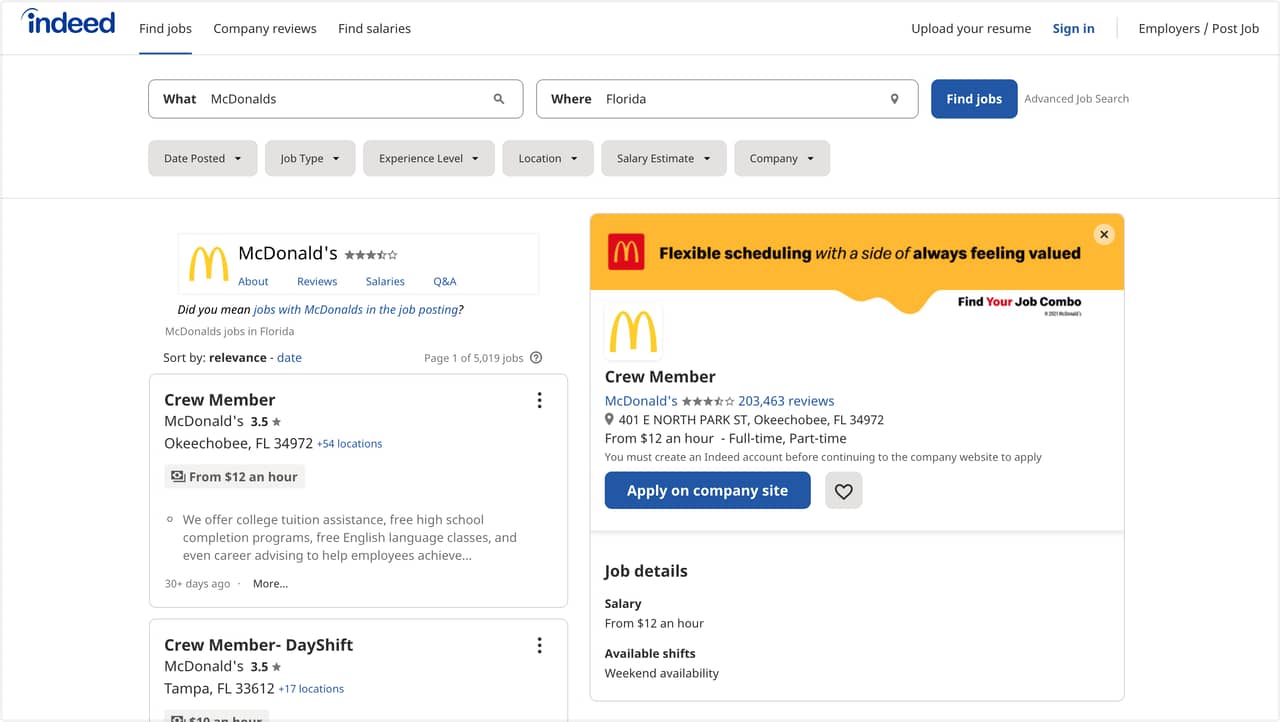This screenshot has width=1280, height=722.
Task: Open the Find salaries tab
Action: [374, 29]
